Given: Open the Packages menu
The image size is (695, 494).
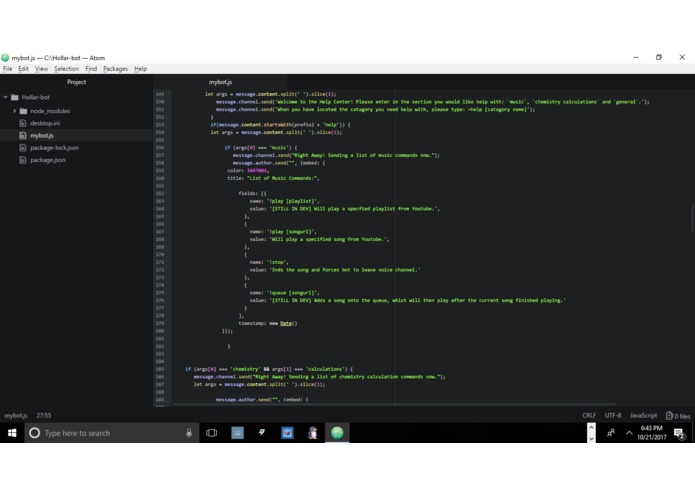Looking at the screenshot, I should 115,69.
